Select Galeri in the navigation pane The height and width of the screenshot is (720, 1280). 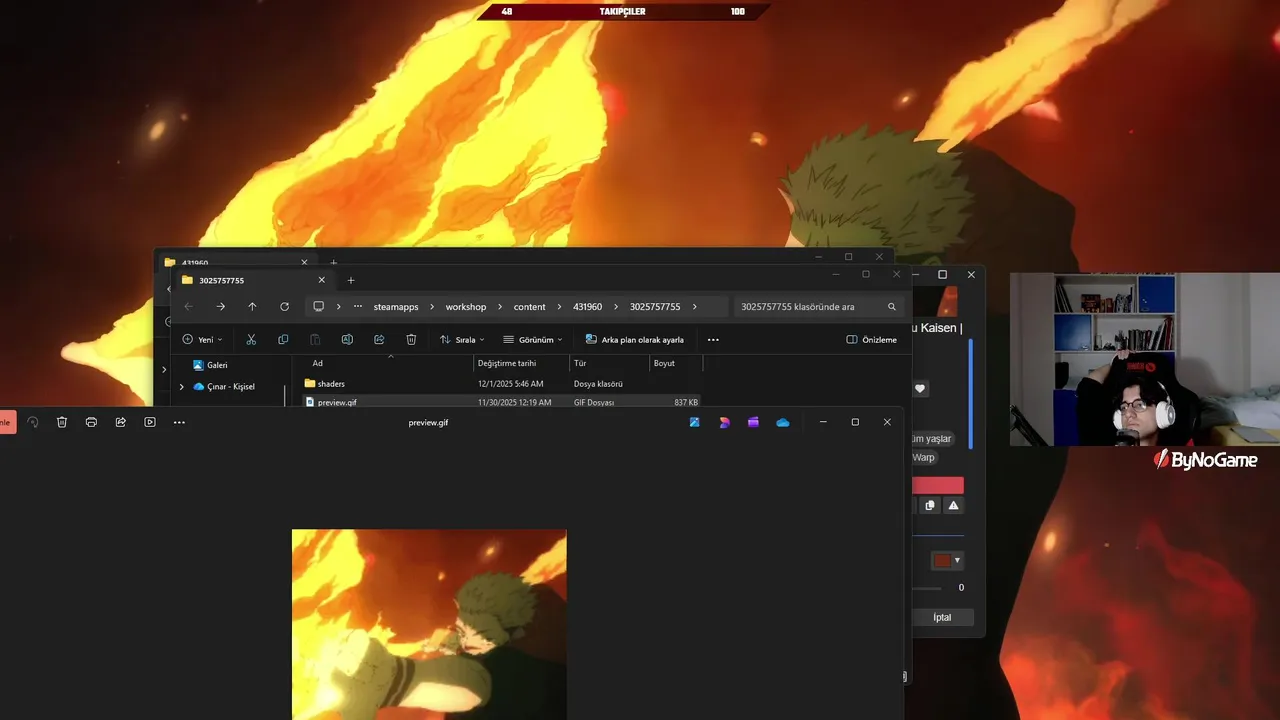217,365
